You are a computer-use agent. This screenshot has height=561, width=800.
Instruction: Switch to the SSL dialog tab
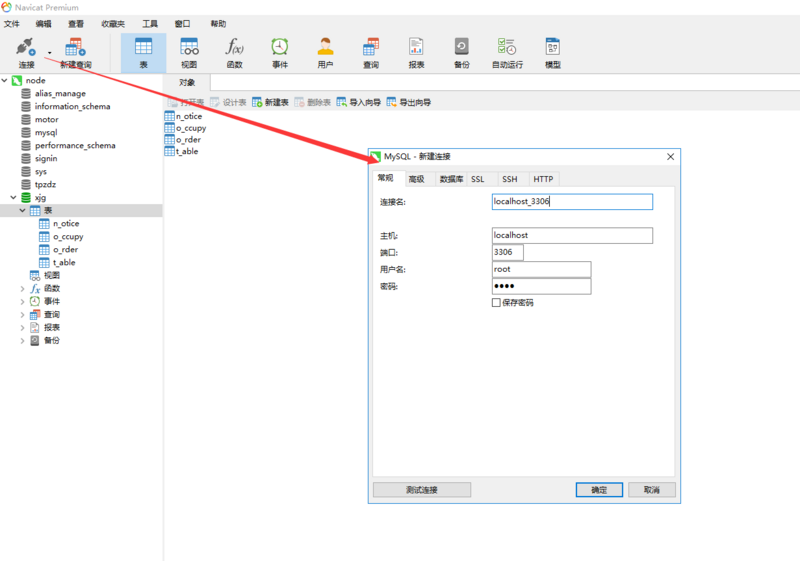pos(478,179)
